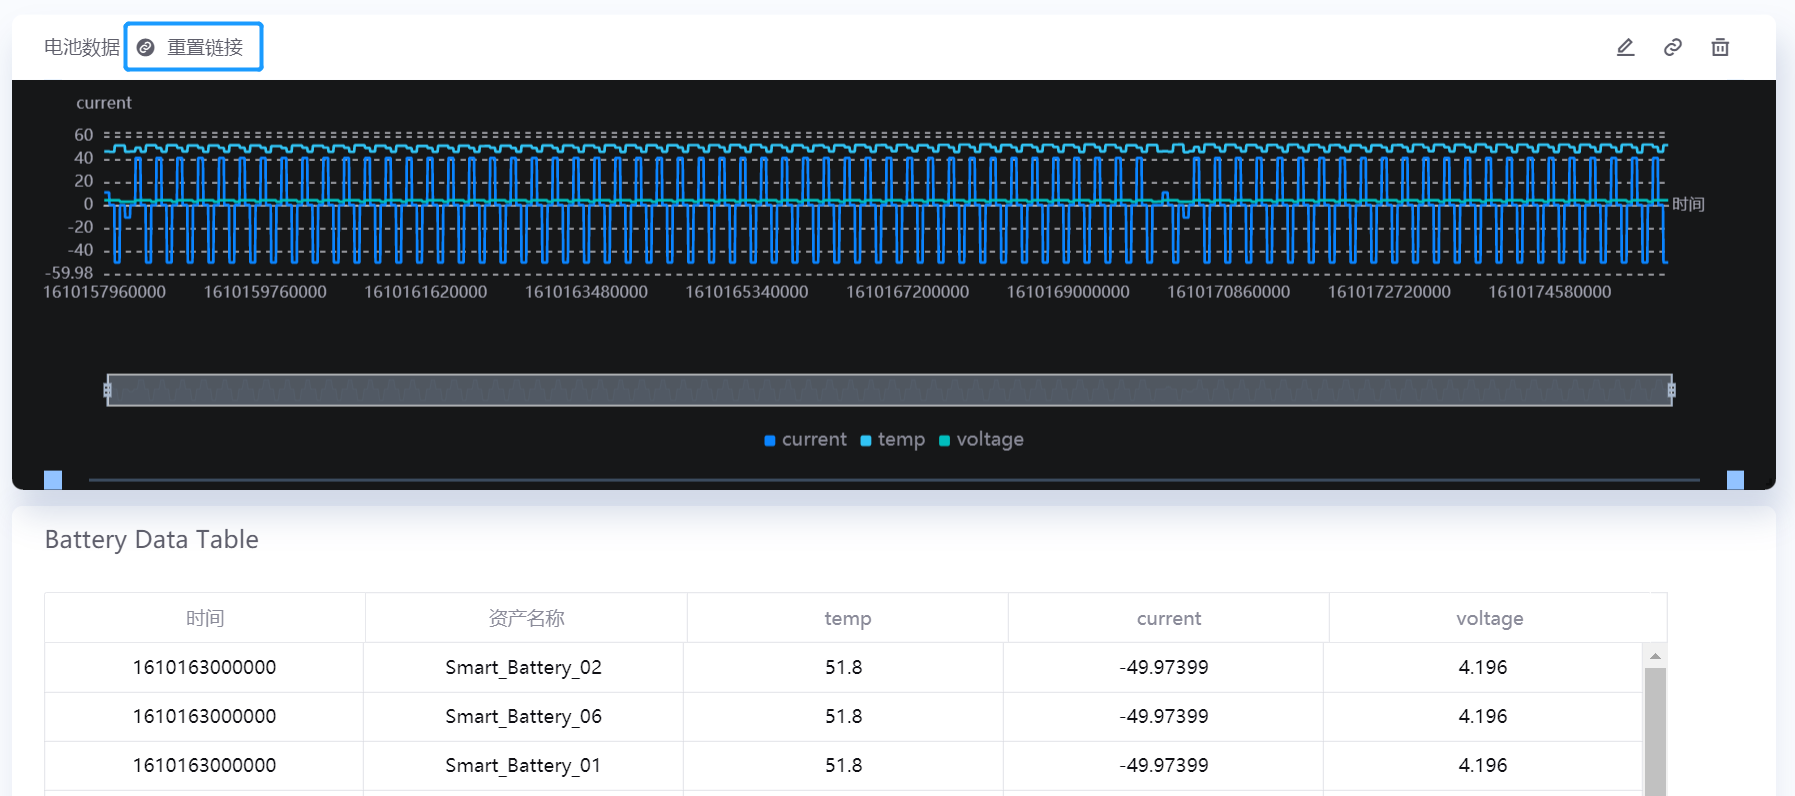
Task: Select the Smart_Battery_02 cell
Action: 523,667
